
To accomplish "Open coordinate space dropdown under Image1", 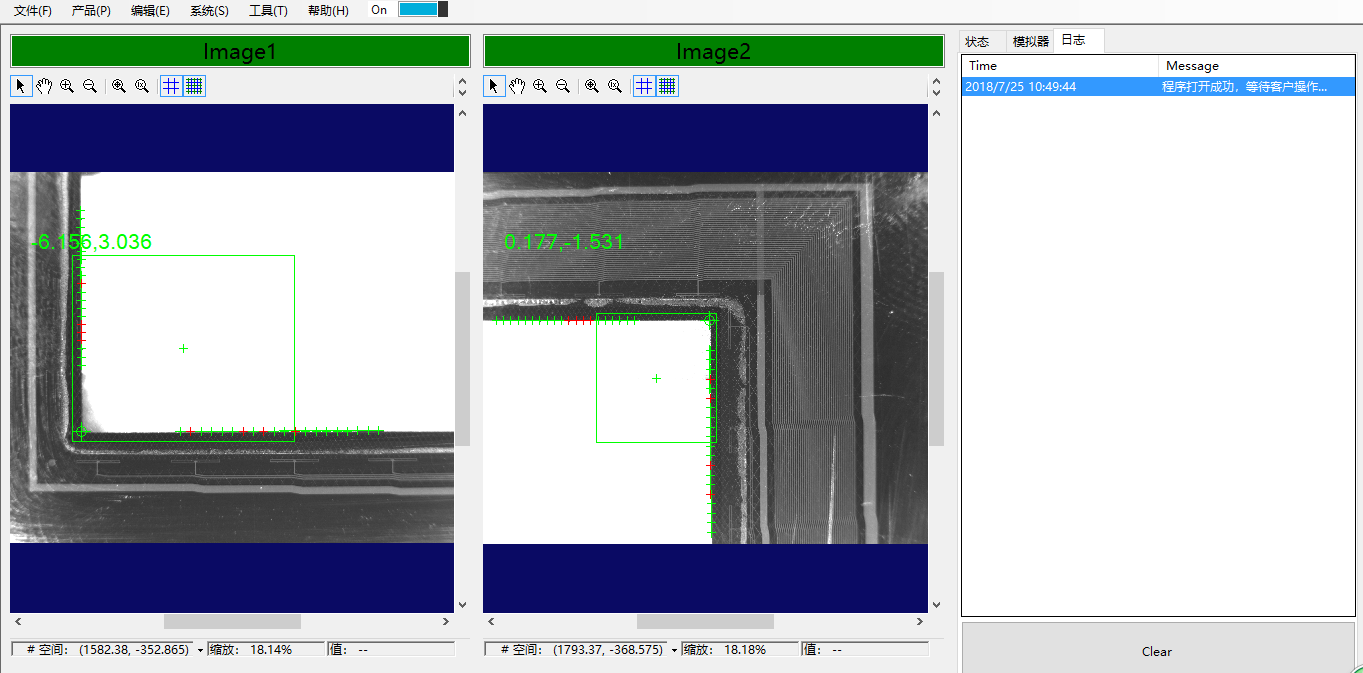I will (200, 650).
